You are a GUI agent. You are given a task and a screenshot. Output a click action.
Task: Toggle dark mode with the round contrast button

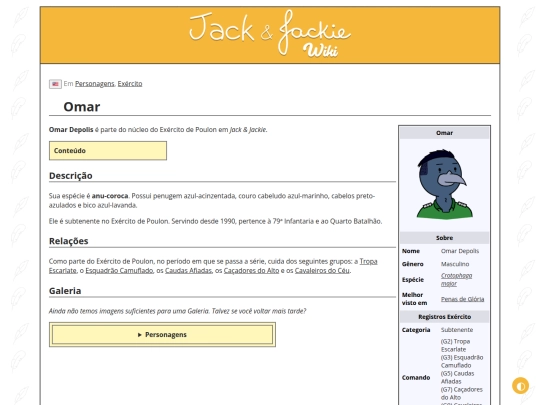pyautogui.click(x=520, y=385)
